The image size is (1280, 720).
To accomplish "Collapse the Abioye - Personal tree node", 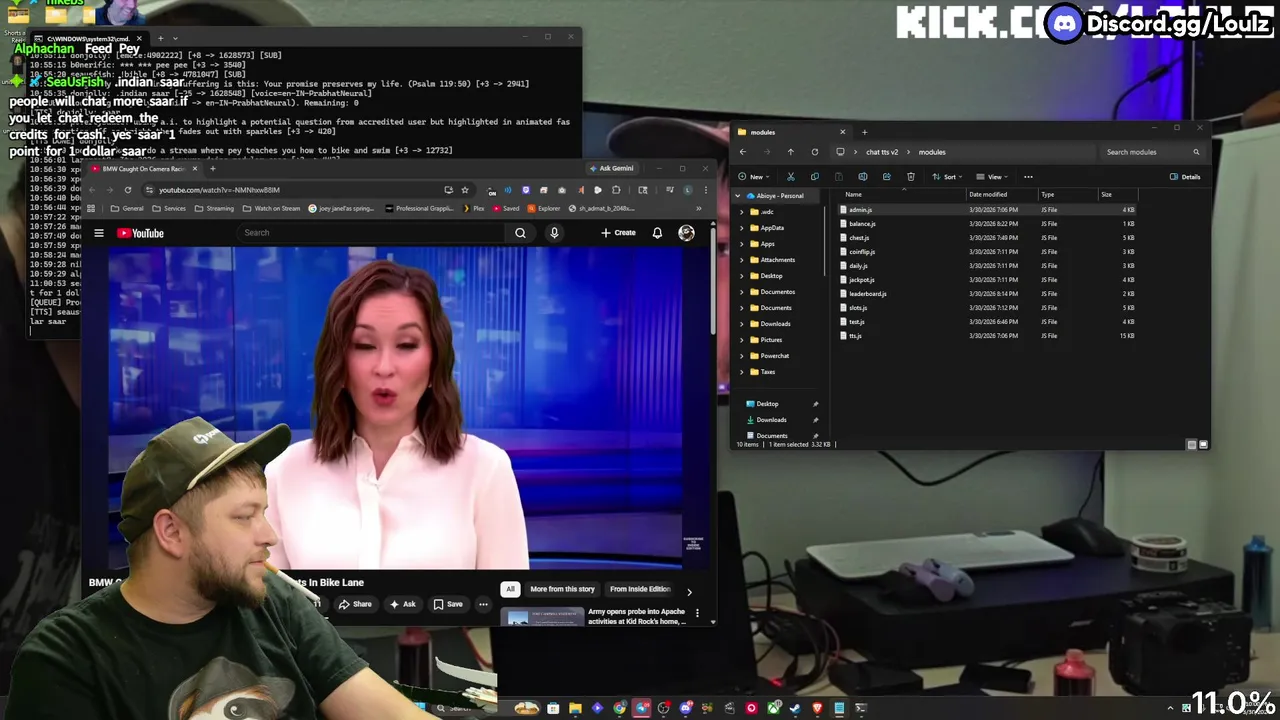I will coord(739,196).
